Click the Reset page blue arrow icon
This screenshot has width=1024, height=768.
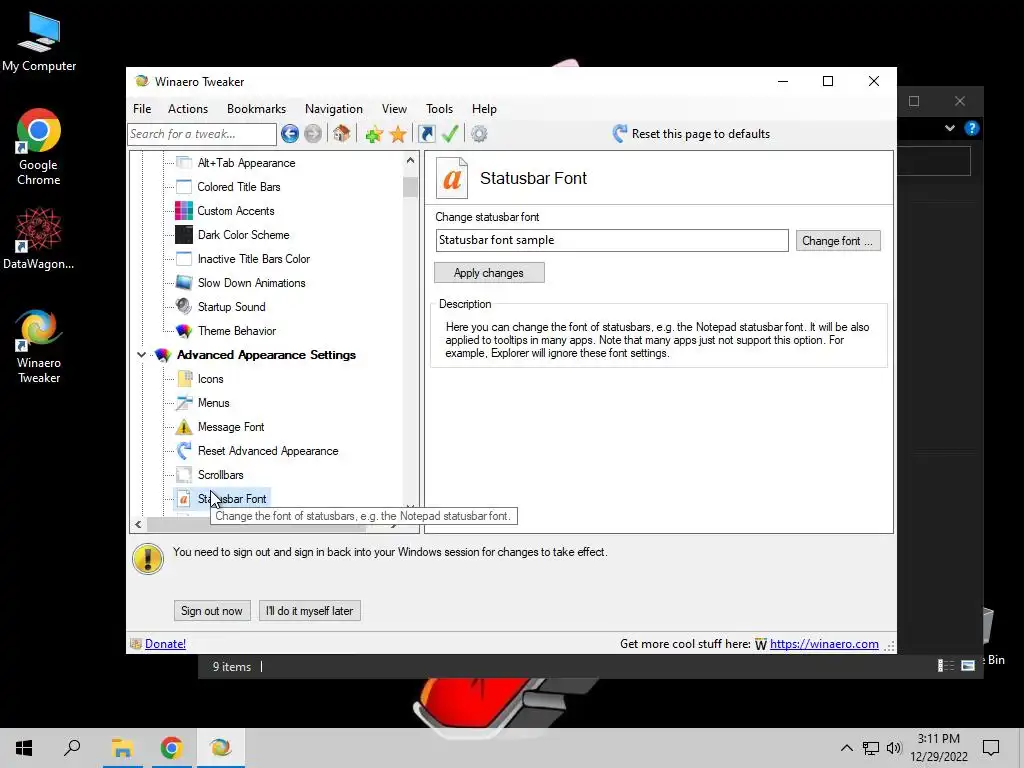pyautogui.click(x=619, y=134)
